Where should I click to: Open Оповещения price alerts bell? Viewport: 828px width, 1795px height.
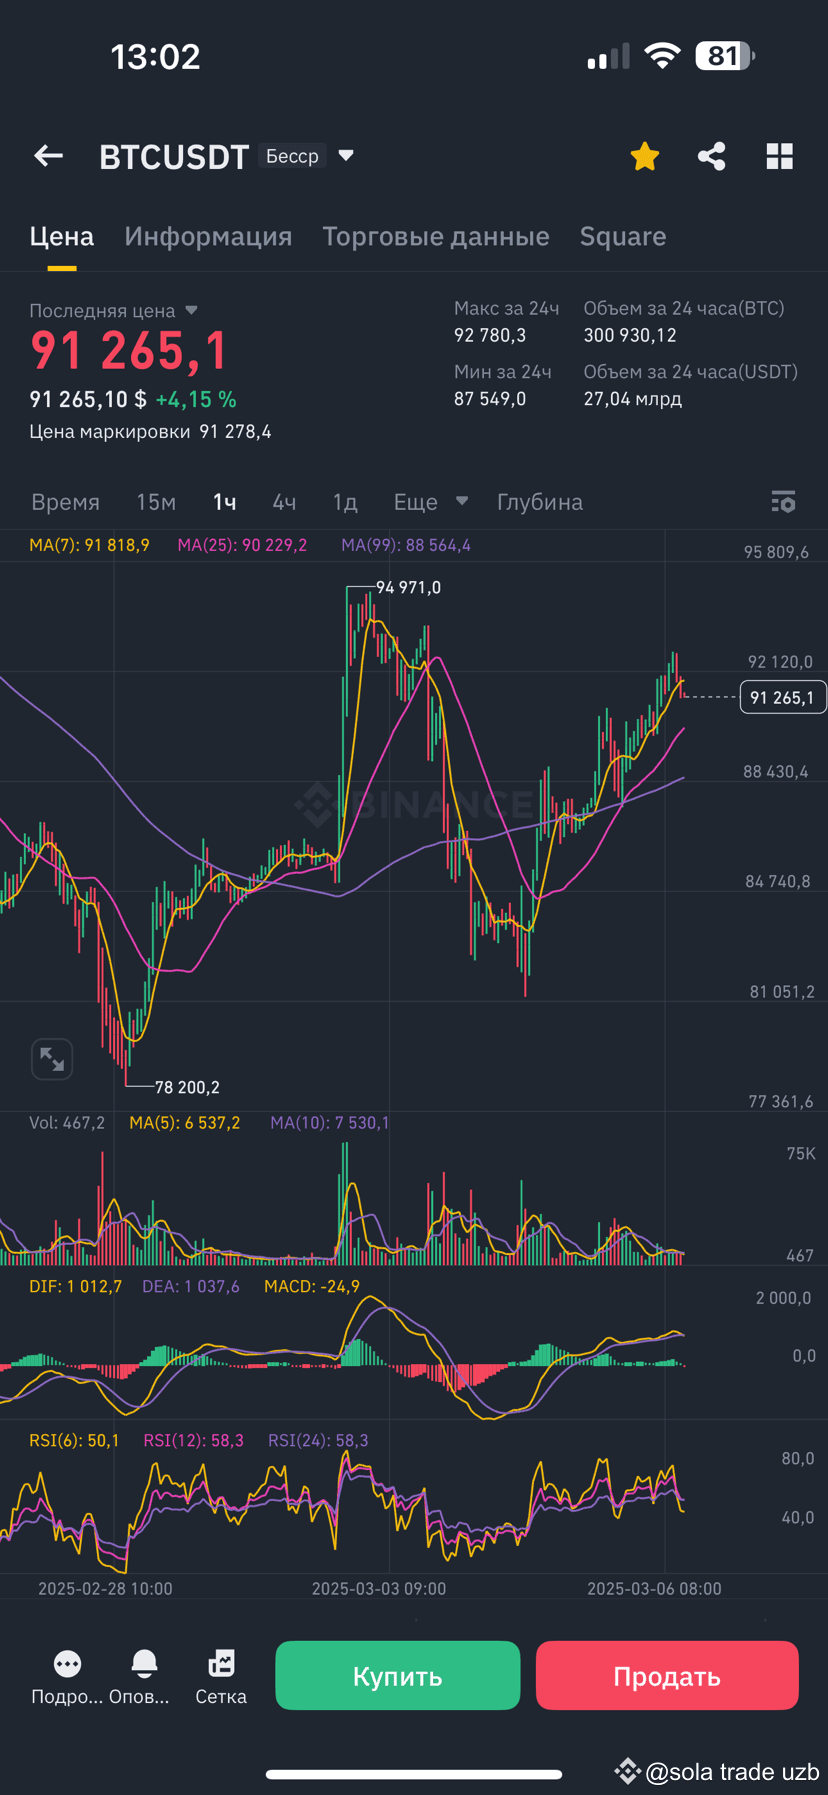click(144, 1663)
